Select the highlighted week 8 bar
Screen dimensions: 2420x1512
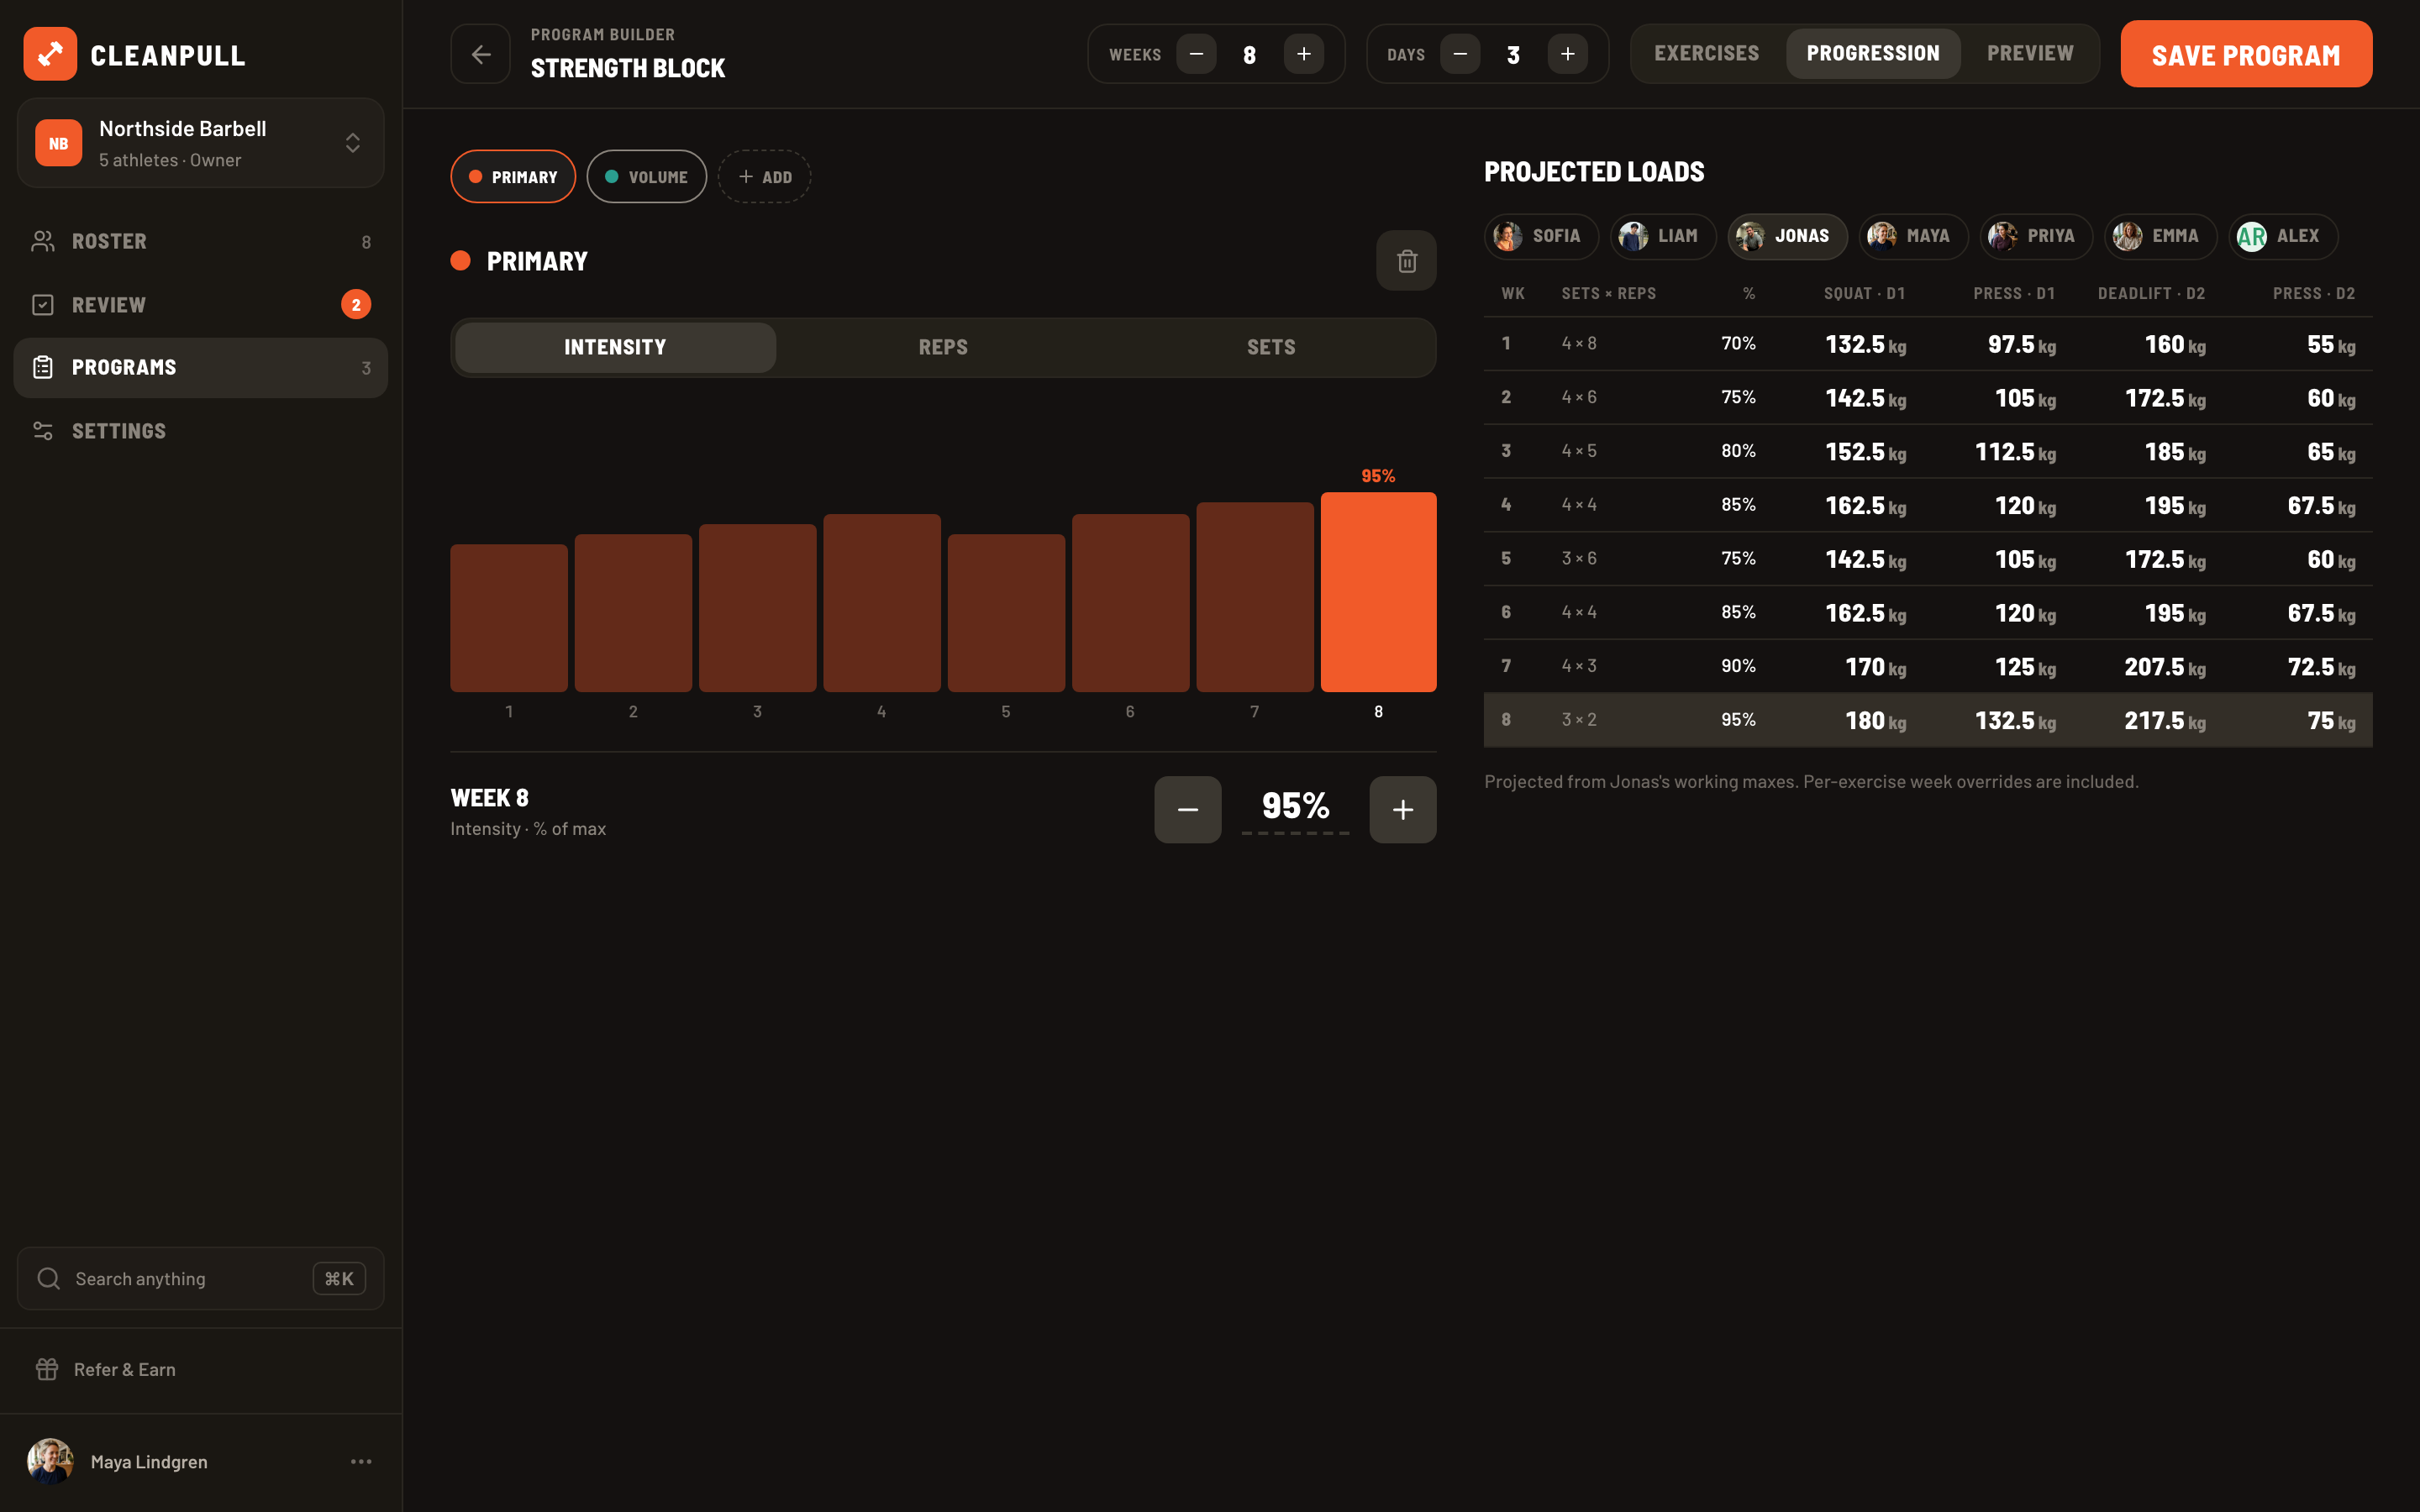coord(1378,592)
